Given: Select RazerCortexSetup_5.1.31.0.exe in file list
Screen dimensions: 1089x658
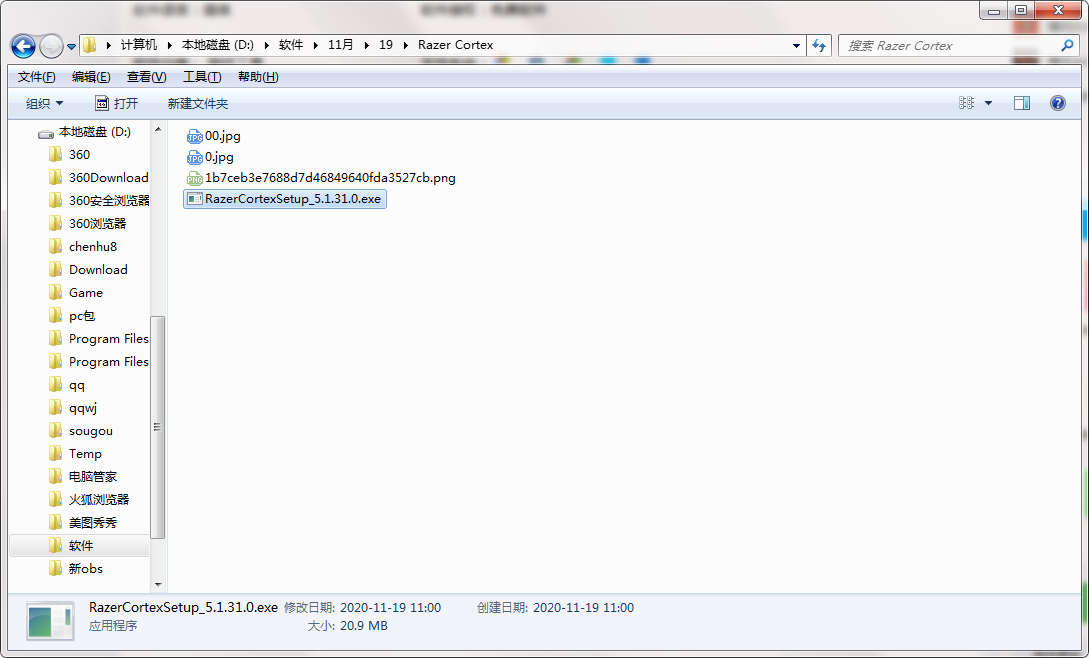Looking at the screenshot, I should point(285,199).
